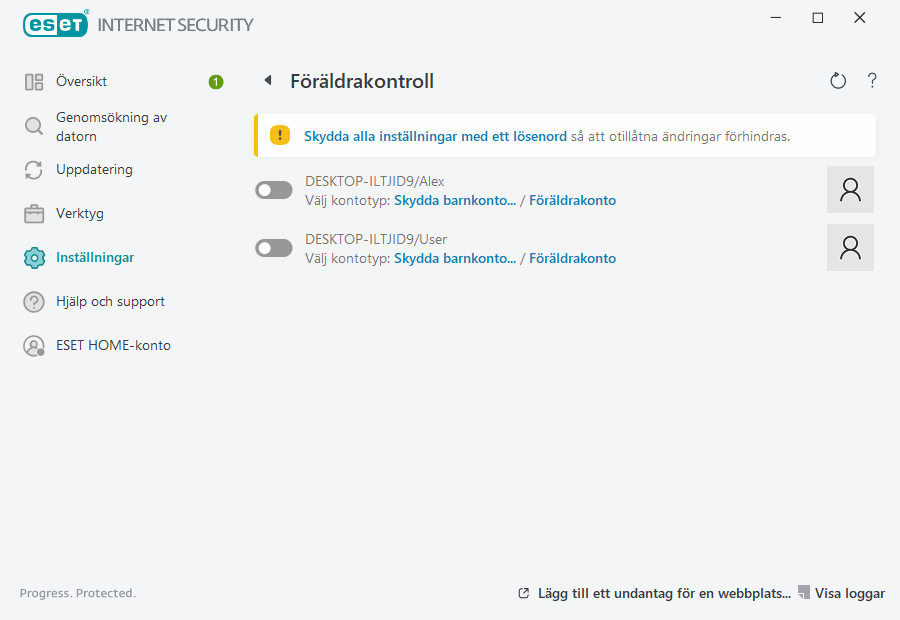This screenshot has width=900, height=620.
Task: Select Föräldrakonto for the User account
Action: click(572, 258)
